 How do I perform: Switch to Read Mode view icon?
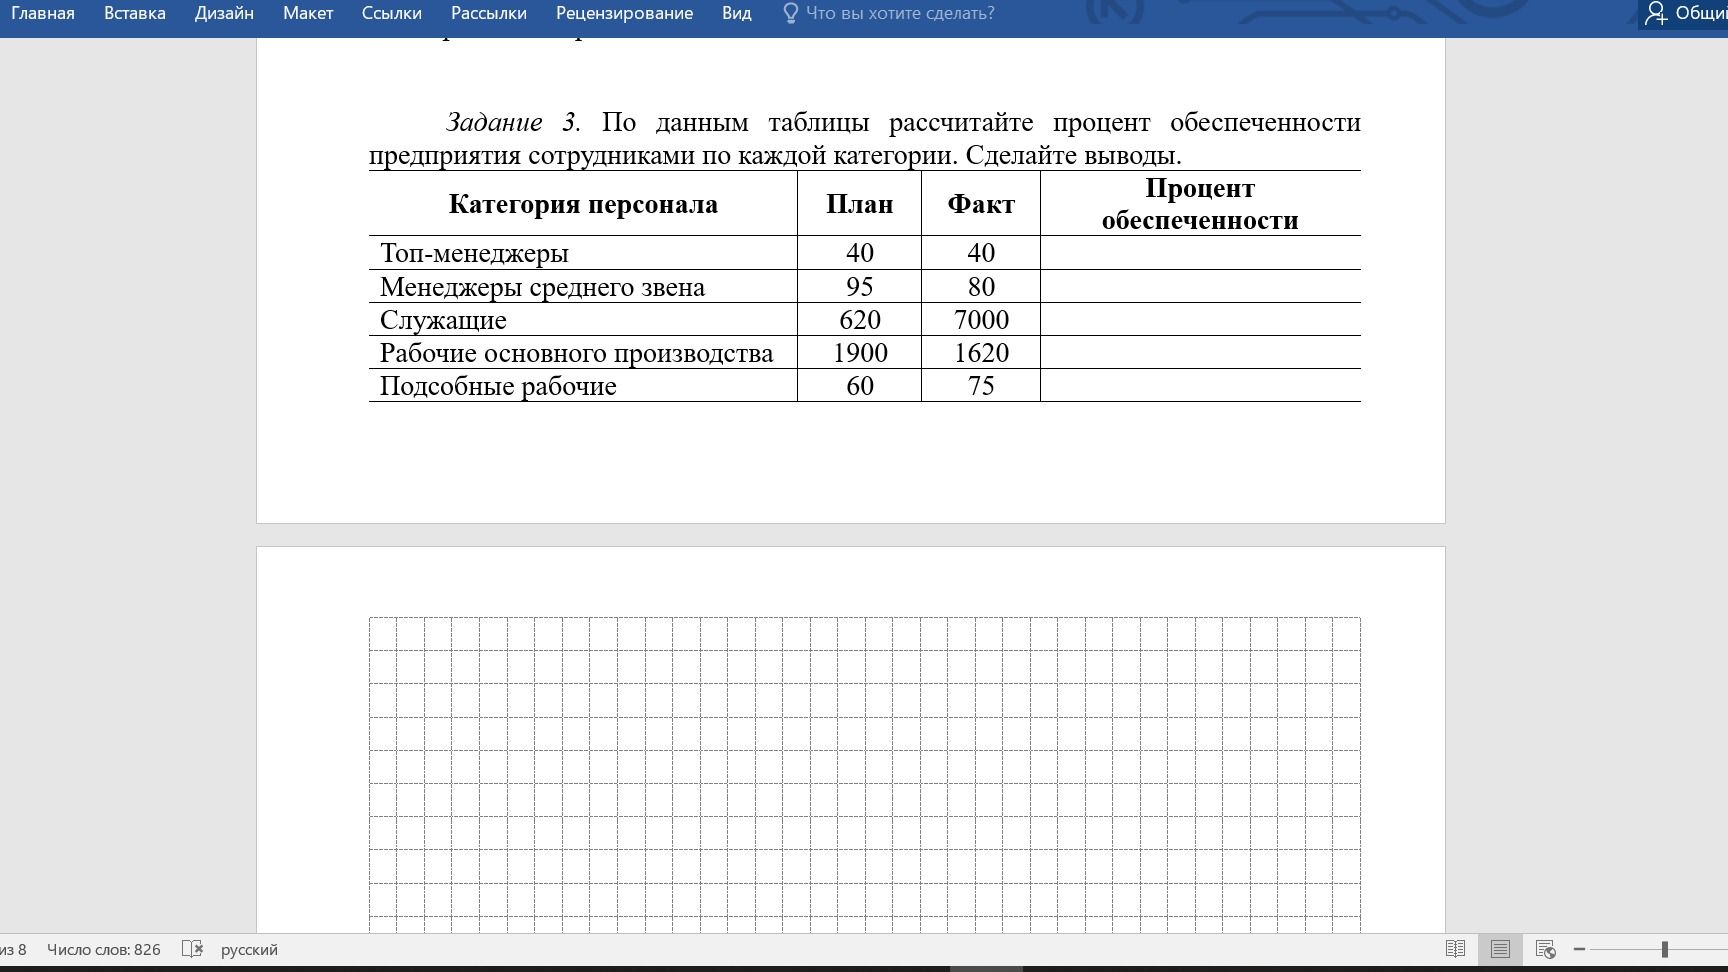[x=1456, y=950]
